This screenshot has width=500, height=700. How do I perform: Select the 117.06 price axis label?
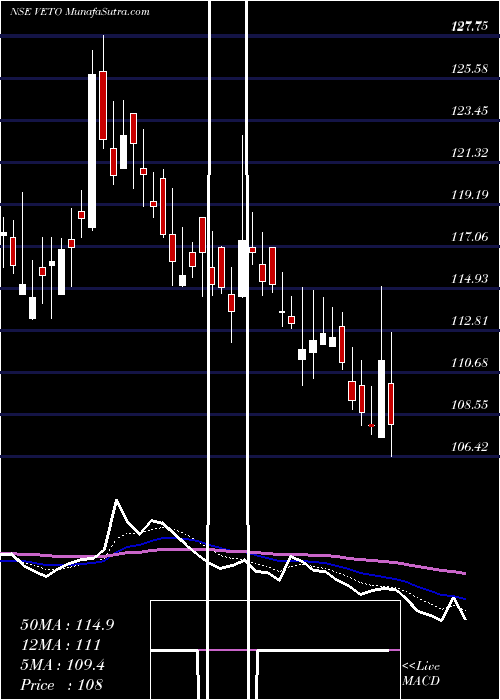pyautogui.click(x=470, y=237)
